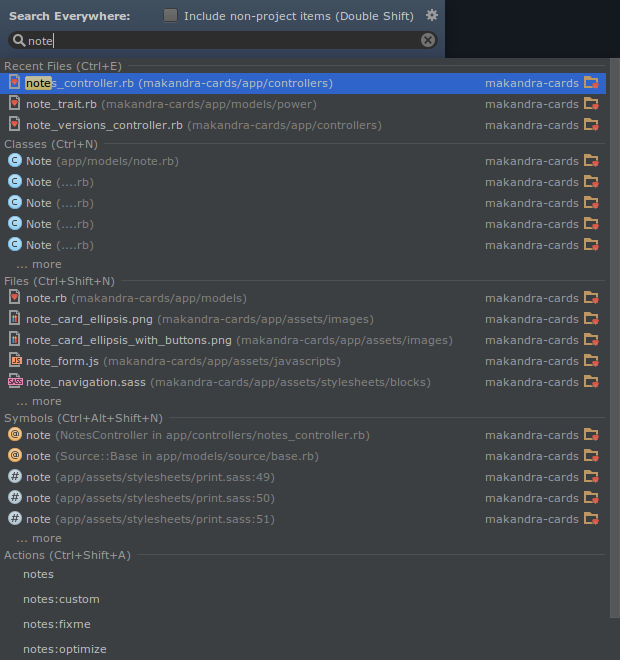Show more results under Symbols
The width and height of the screenshot is (620, 660).
pyautogui.click(x=39, y=539)
